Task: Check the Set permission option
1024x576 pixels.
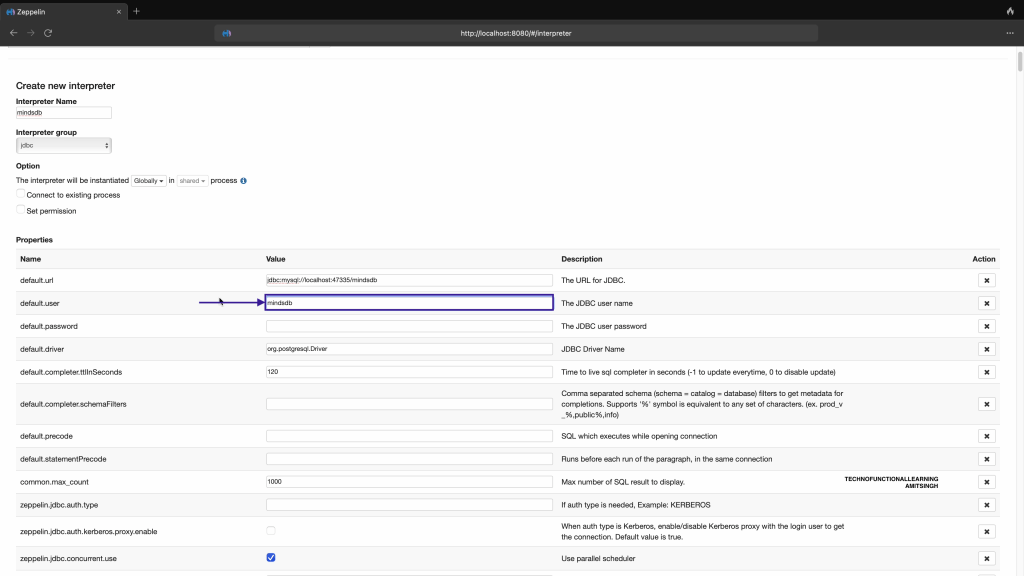Action: pos(21,211)
